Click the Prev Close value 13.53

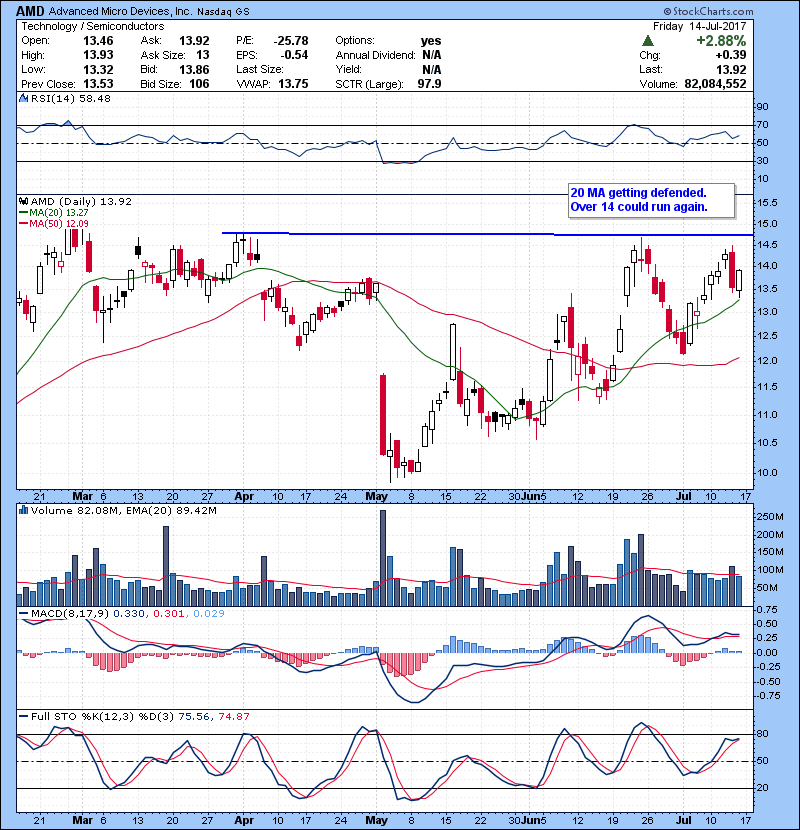(x=98, y=84)
